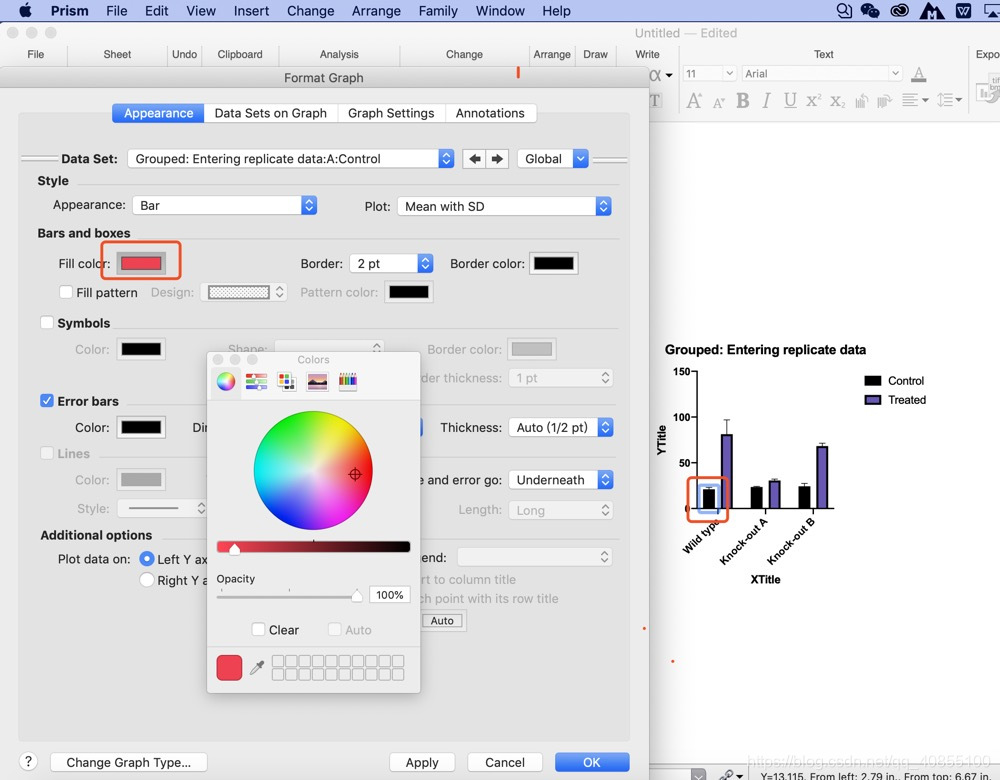Open WeChat from the menu bar
This screenshot has height=780, width=1000.
click(x=870, y=10)
